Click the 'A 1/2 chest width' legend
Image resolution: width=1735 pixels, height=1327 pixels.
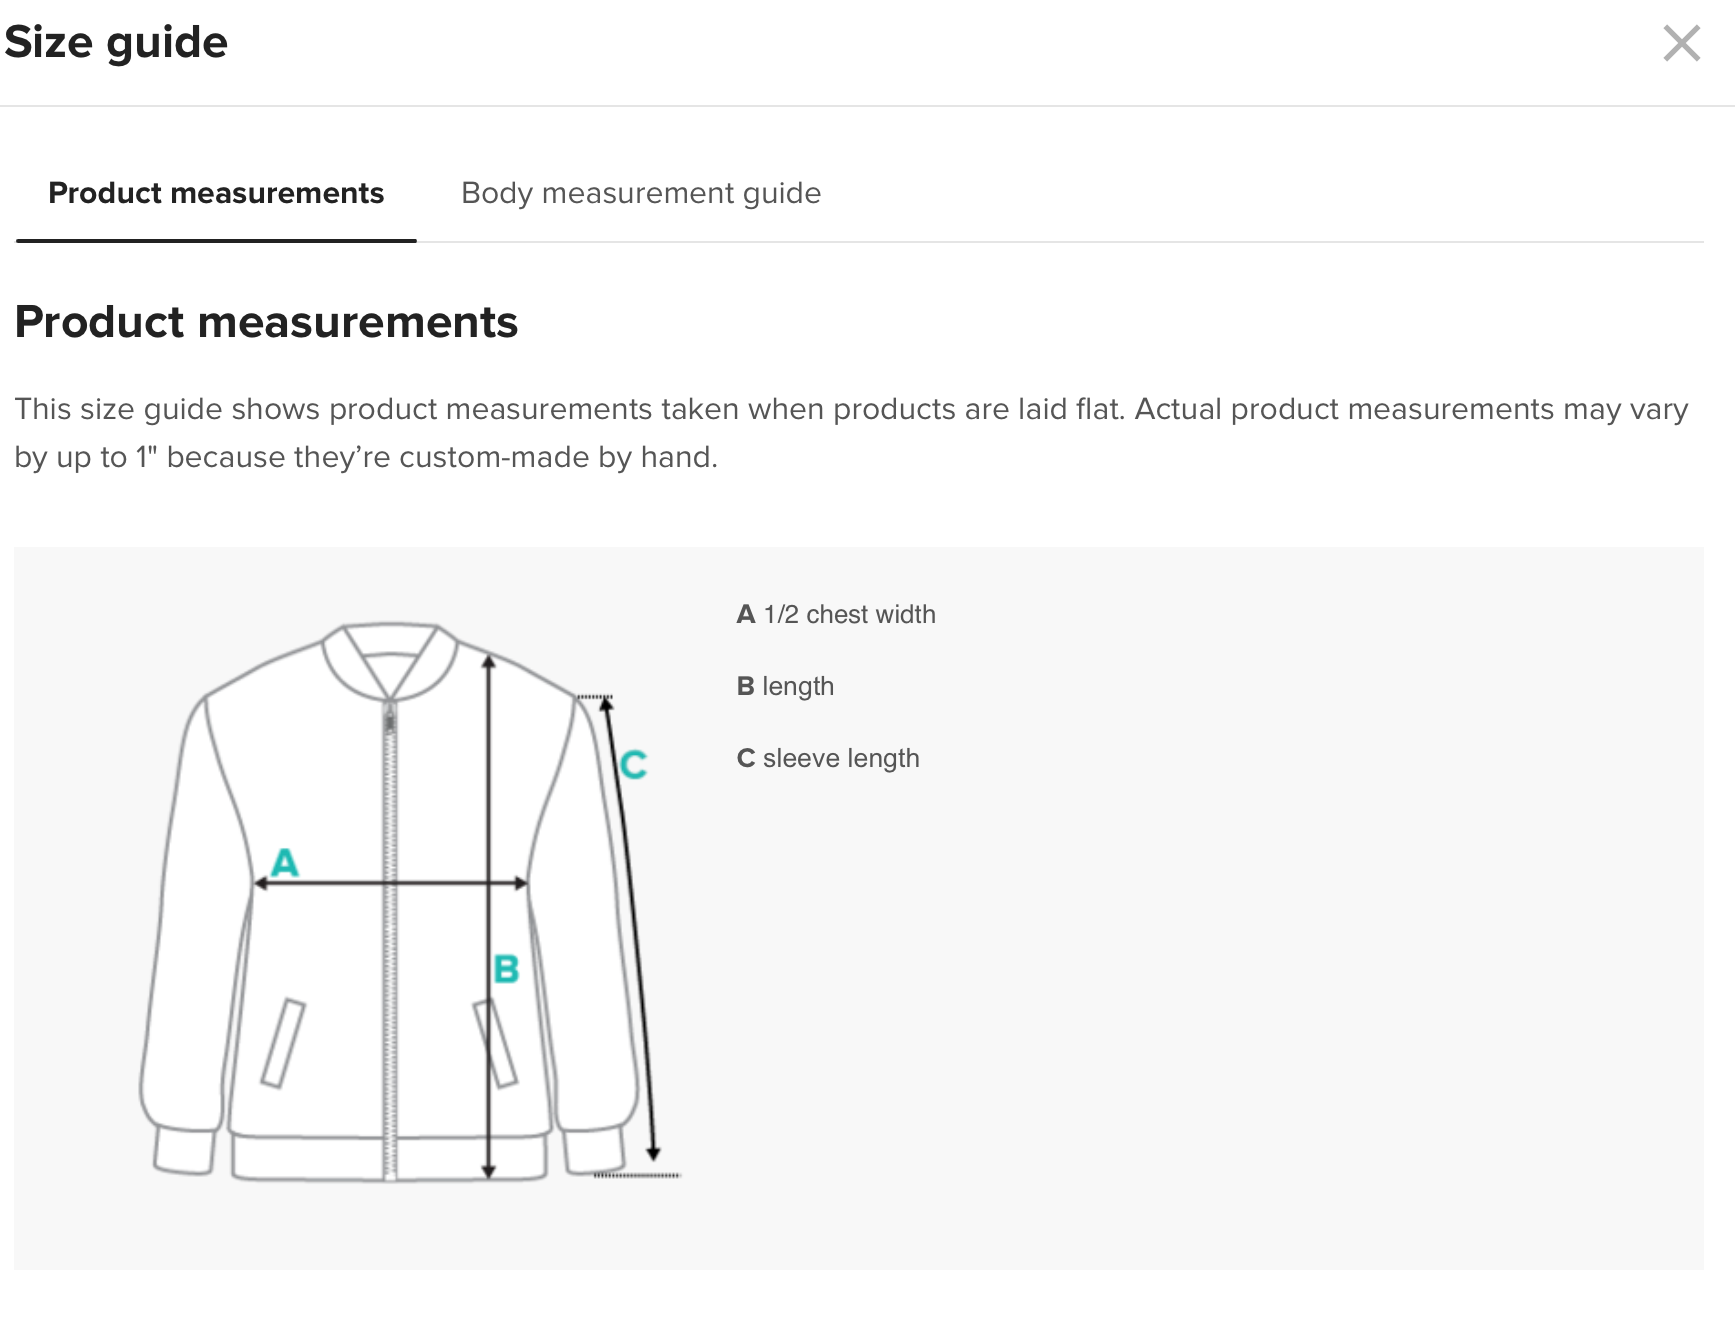point(836,614)
